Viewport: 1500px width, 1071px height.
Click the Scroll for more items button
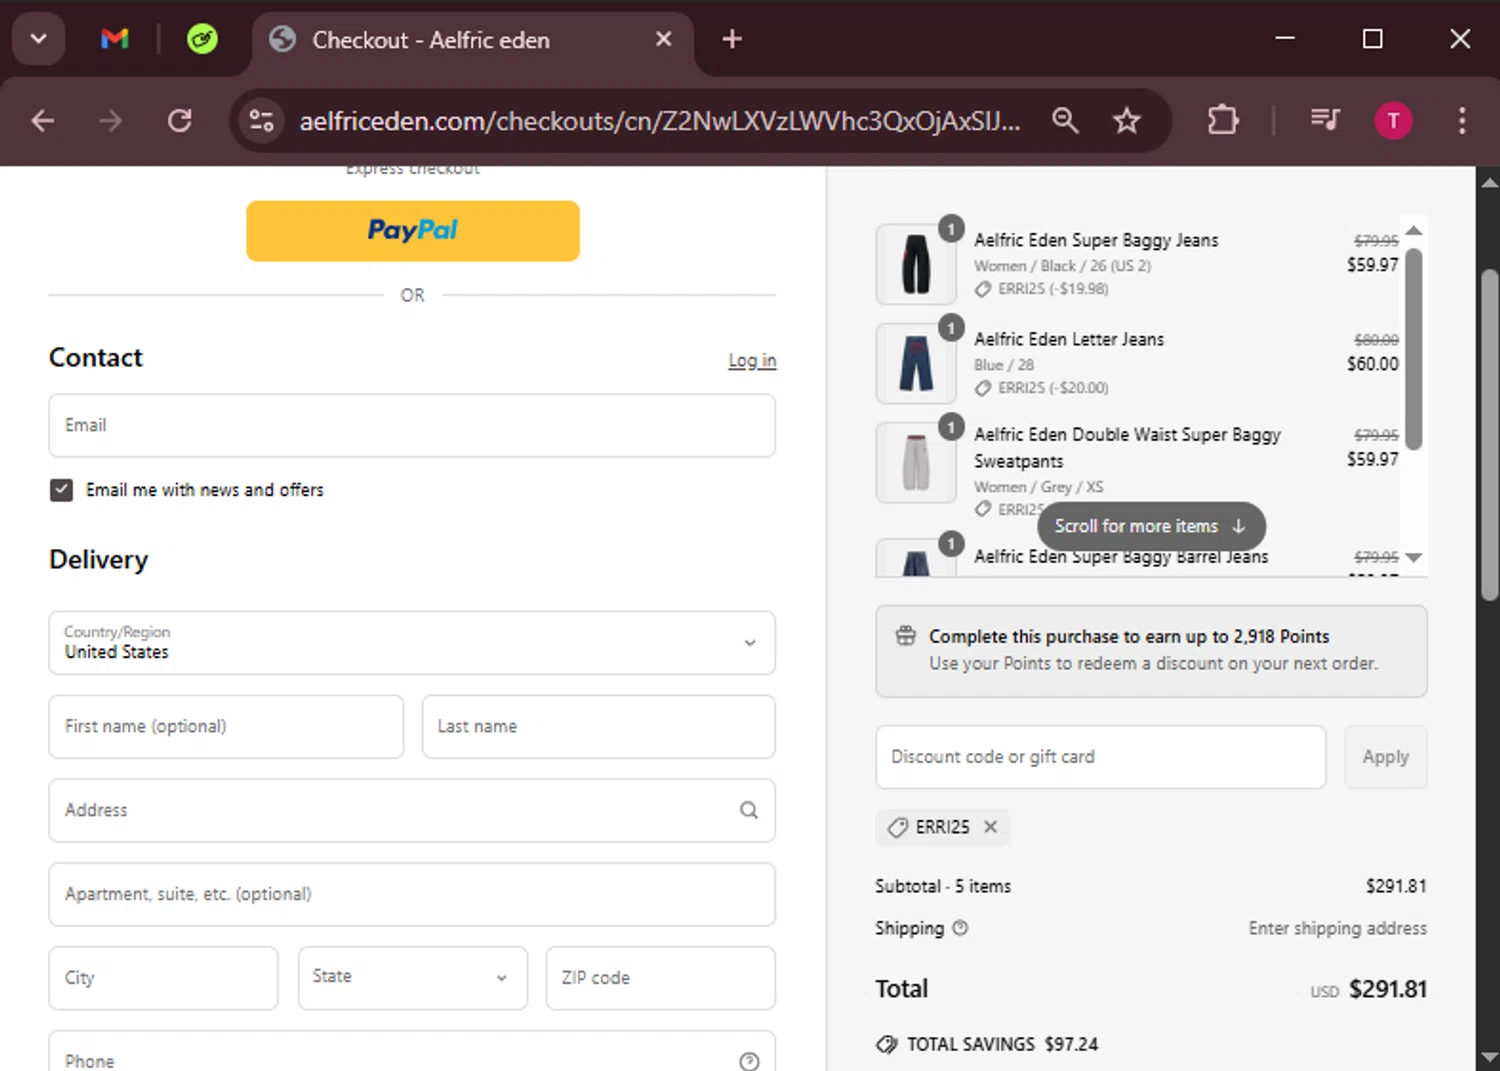coord(1152,526)
